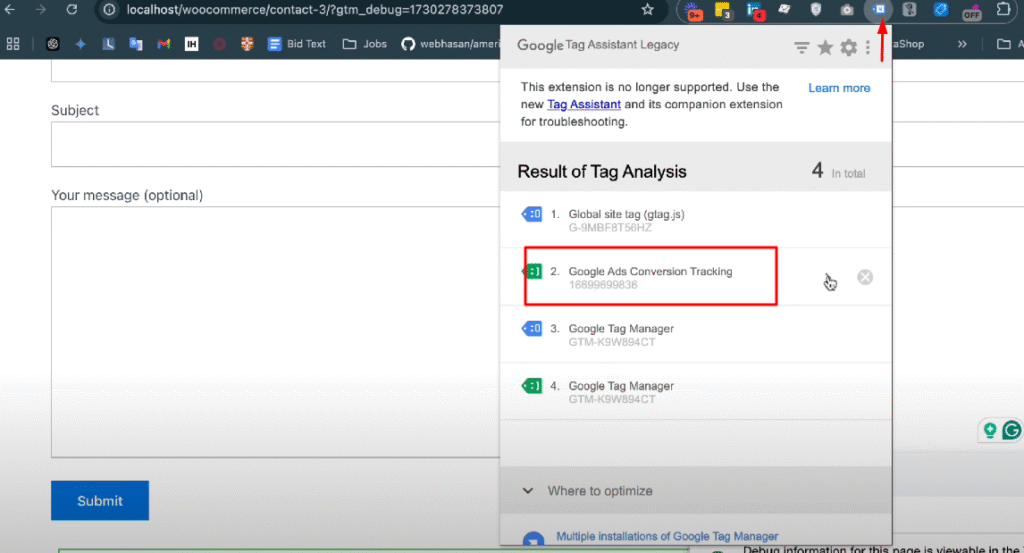Click the star icon in Tag Assistant header
This screenshot has height=553, width=1024.
coord(825,47)
